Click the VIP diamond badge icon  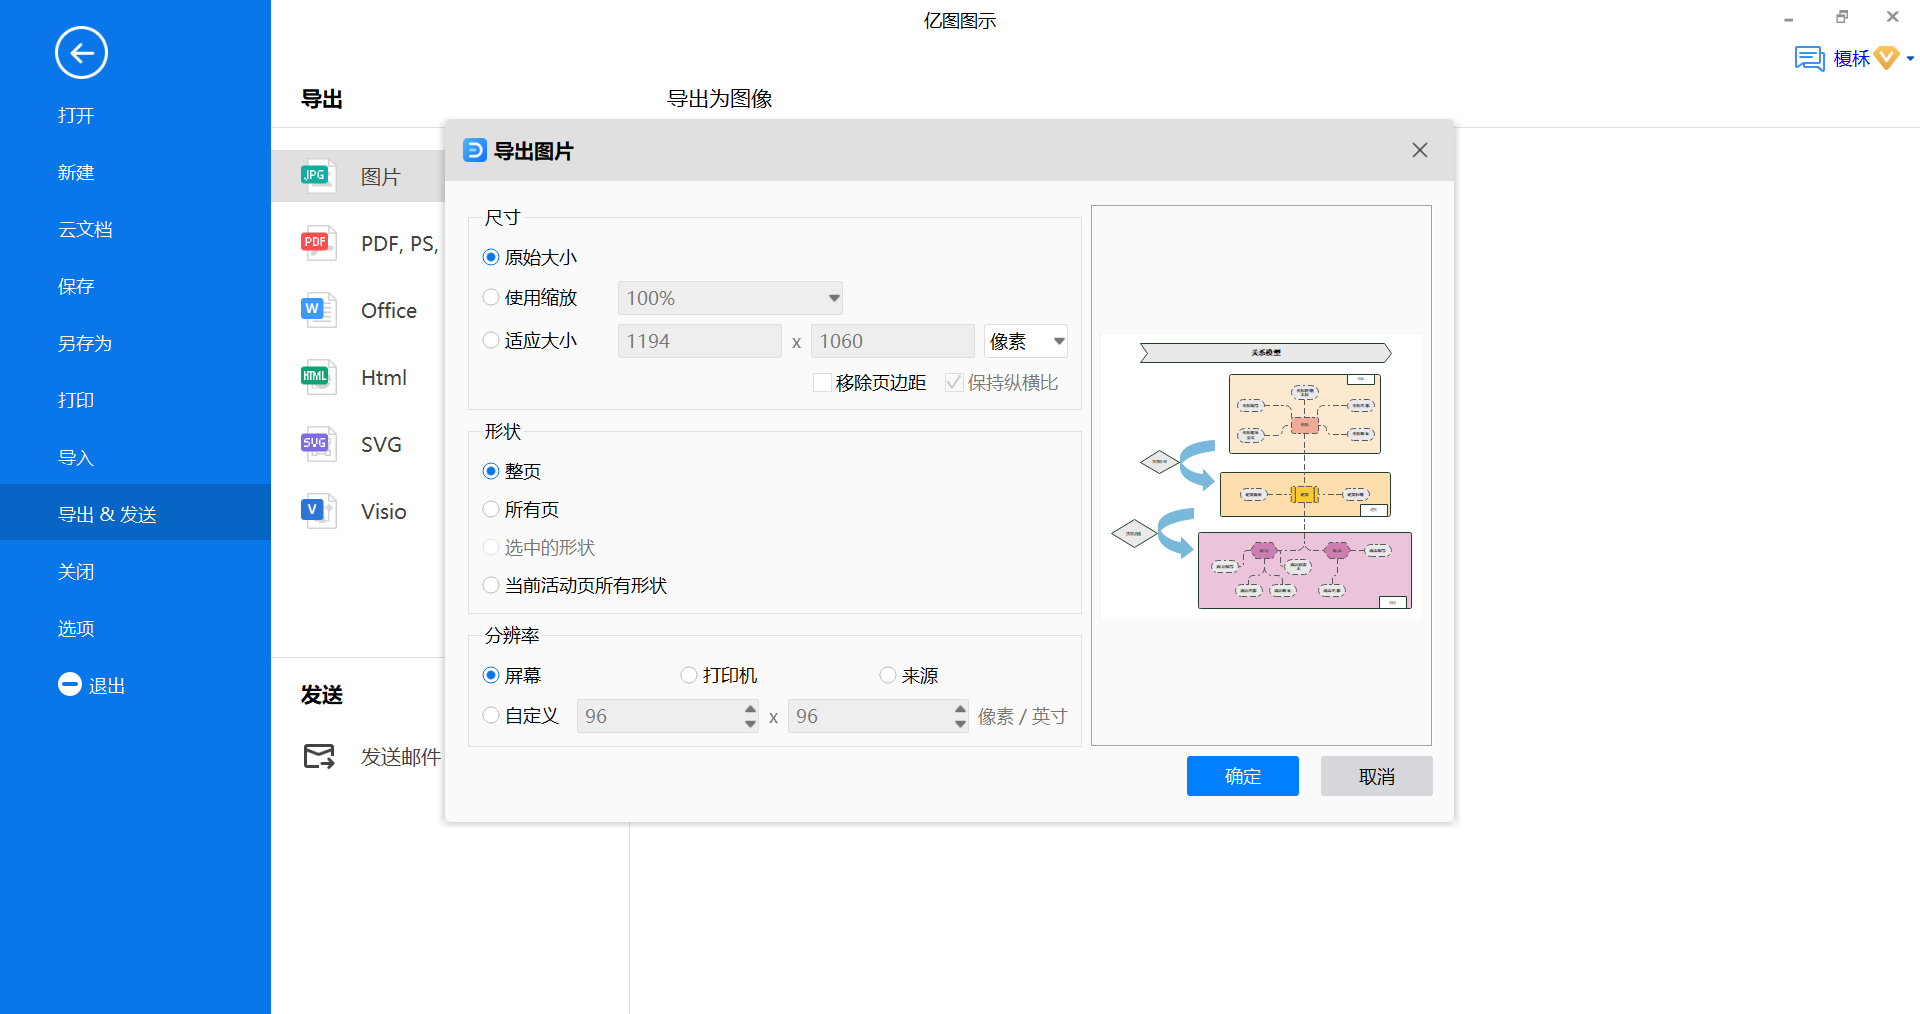point(1886,58)
